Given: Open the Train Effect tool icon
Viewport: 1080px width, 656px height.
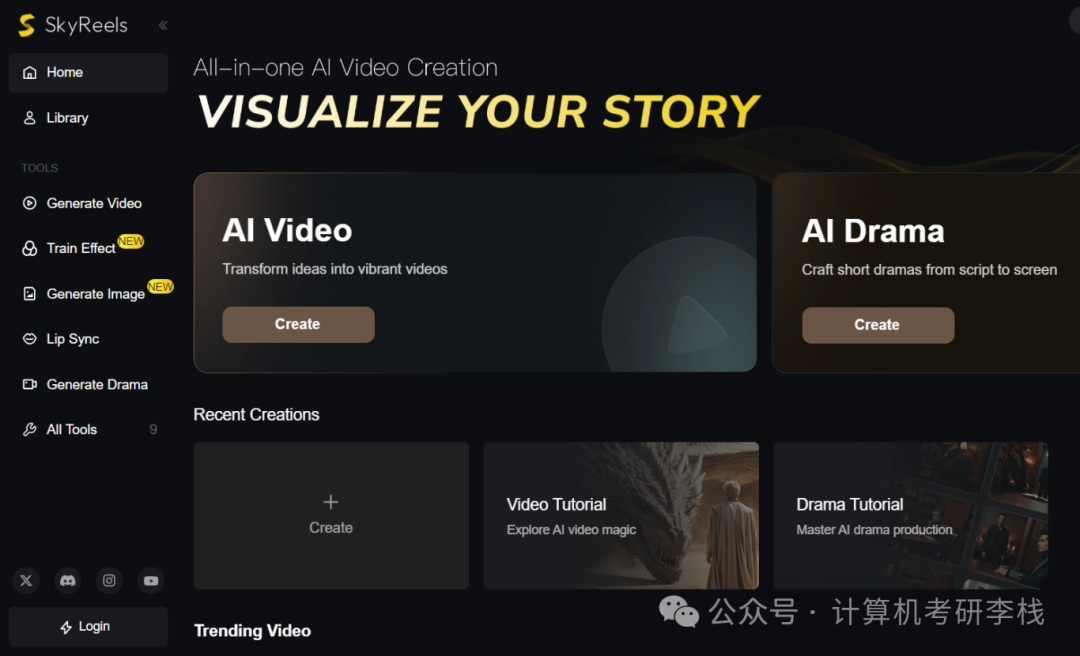Looking at the screenshot, I should click(29, 249).
